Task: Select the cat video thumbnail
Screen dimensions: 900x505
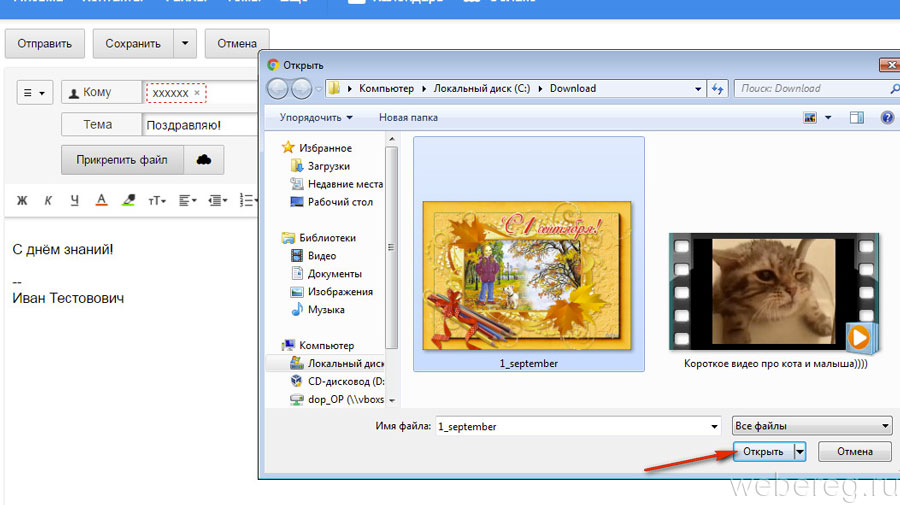Action: [x=774, y=292]
